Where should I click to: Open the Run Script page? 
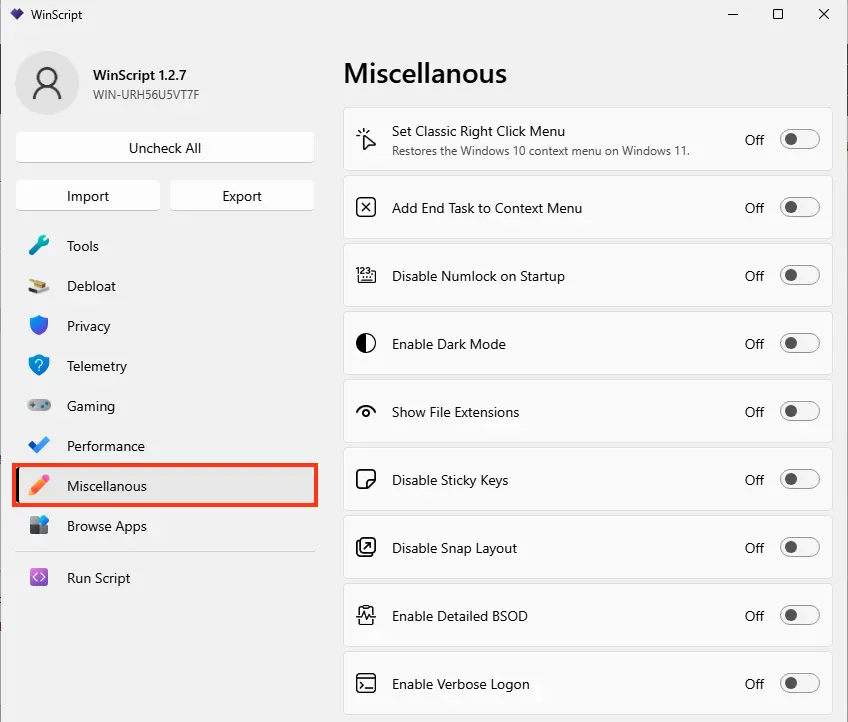(x=165, y=578)
